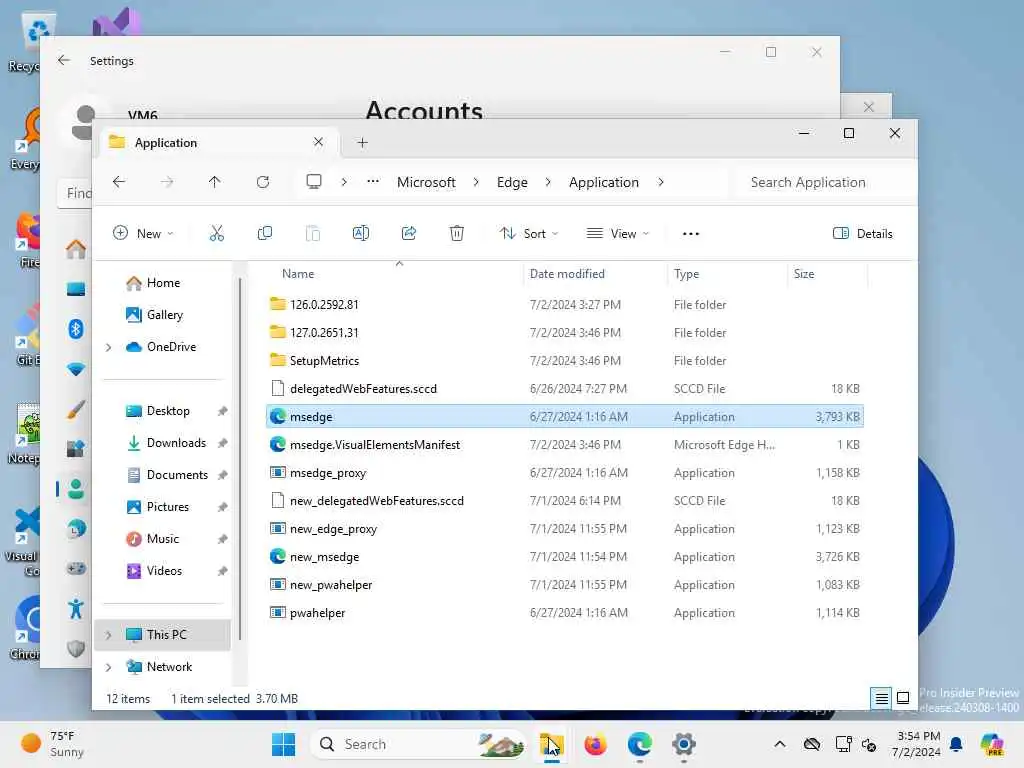Viewport: 1024px width, 768px height.
Task: Refresh the Application folder view
Action: (x=263, y=182)
